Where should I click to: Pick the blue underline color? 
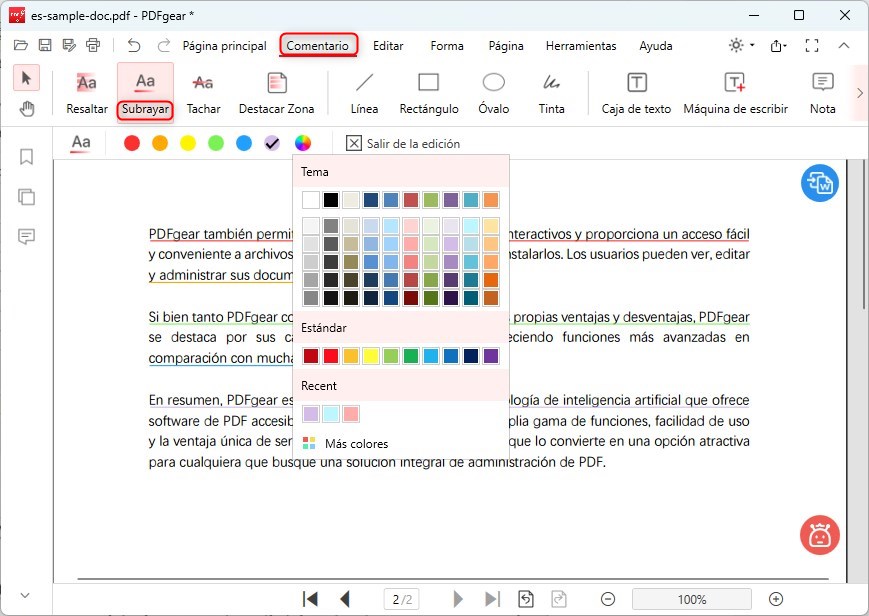[244, 143]
